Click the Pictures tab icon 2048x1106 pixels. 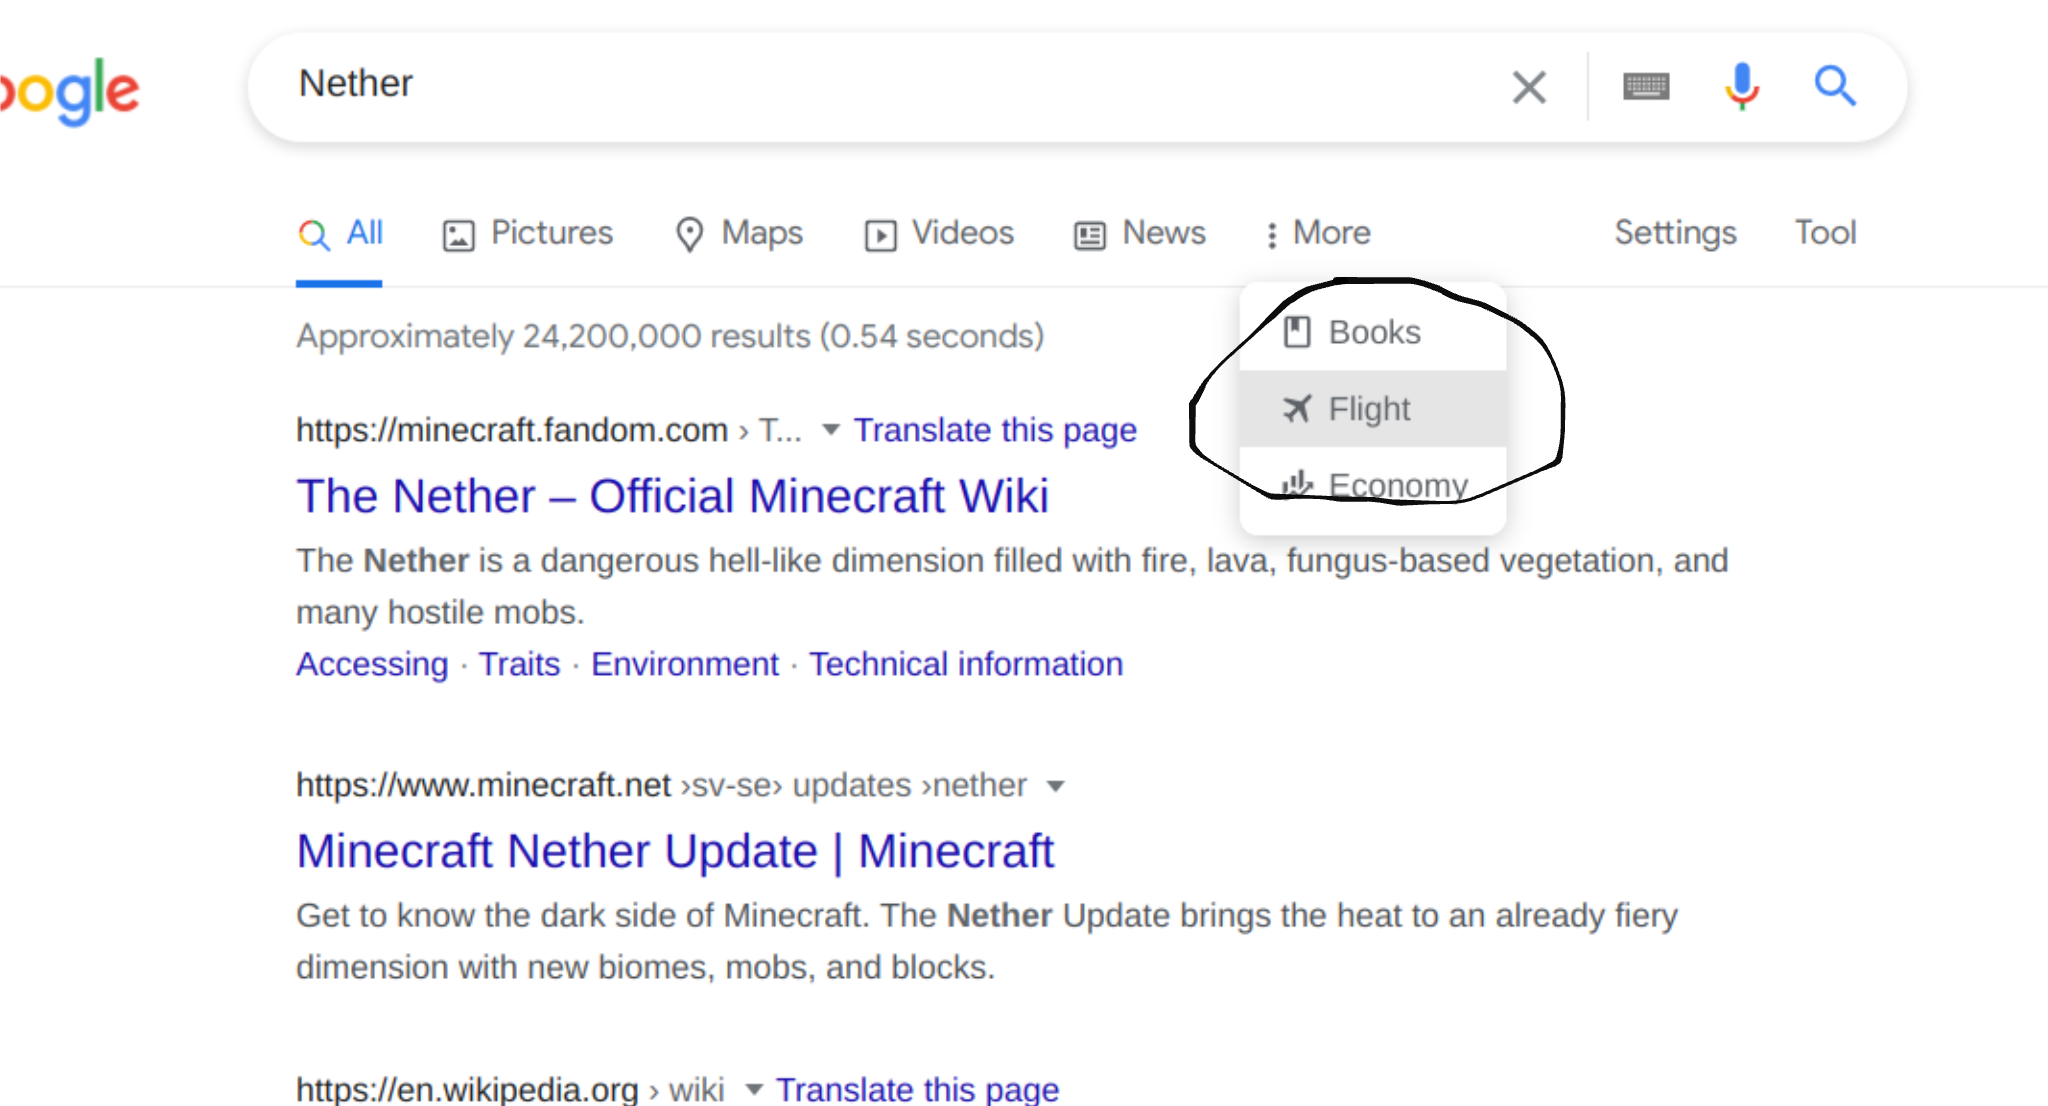460,233
